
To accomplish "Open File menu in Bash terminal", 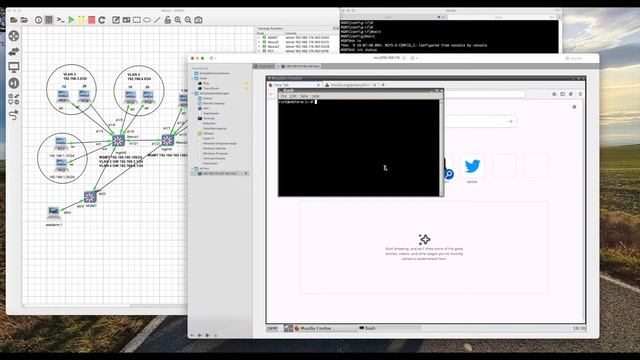I will (284, 96).
